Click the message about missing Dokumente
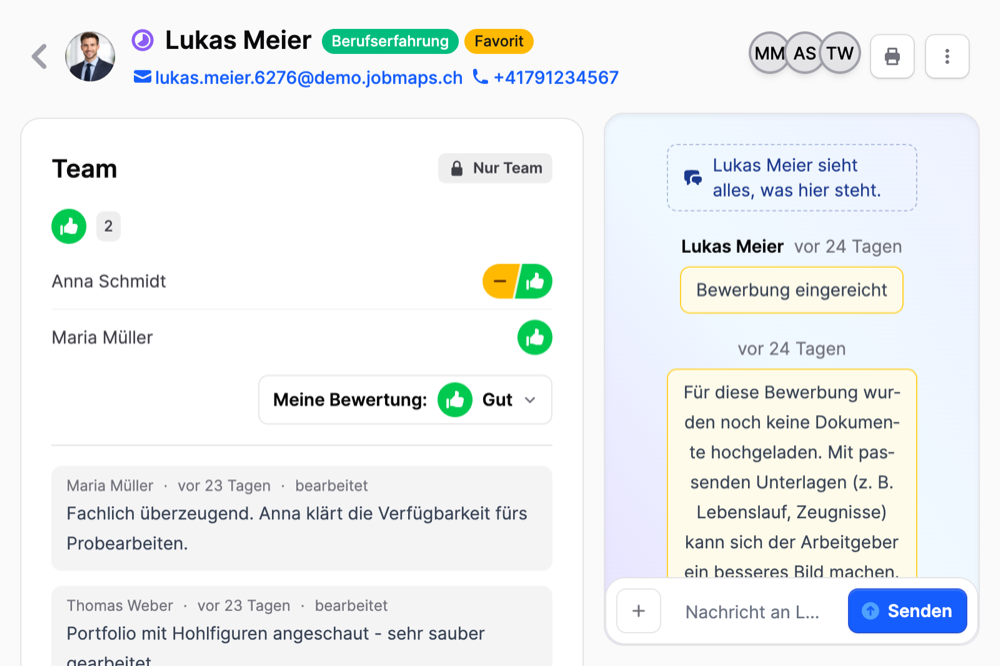Image resolution: width=1000 pixels, height=666 pixels. [x=791, y=474]
